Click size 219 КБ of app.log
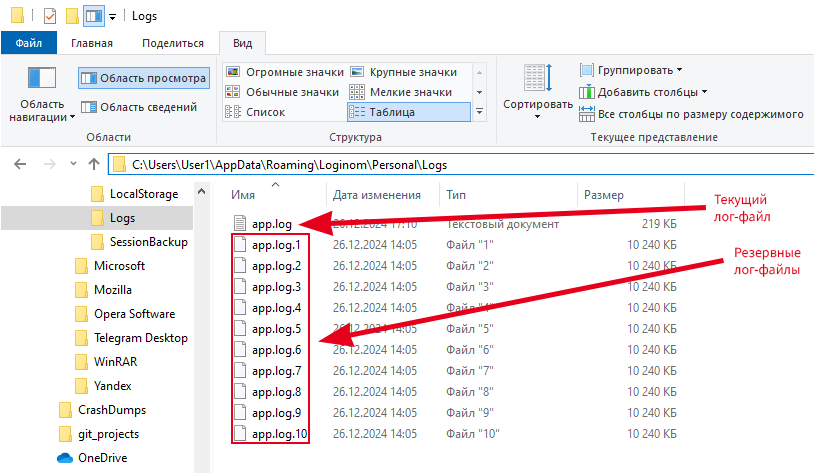The width and height of the screenshot is (814, 473). pos(659,224)
